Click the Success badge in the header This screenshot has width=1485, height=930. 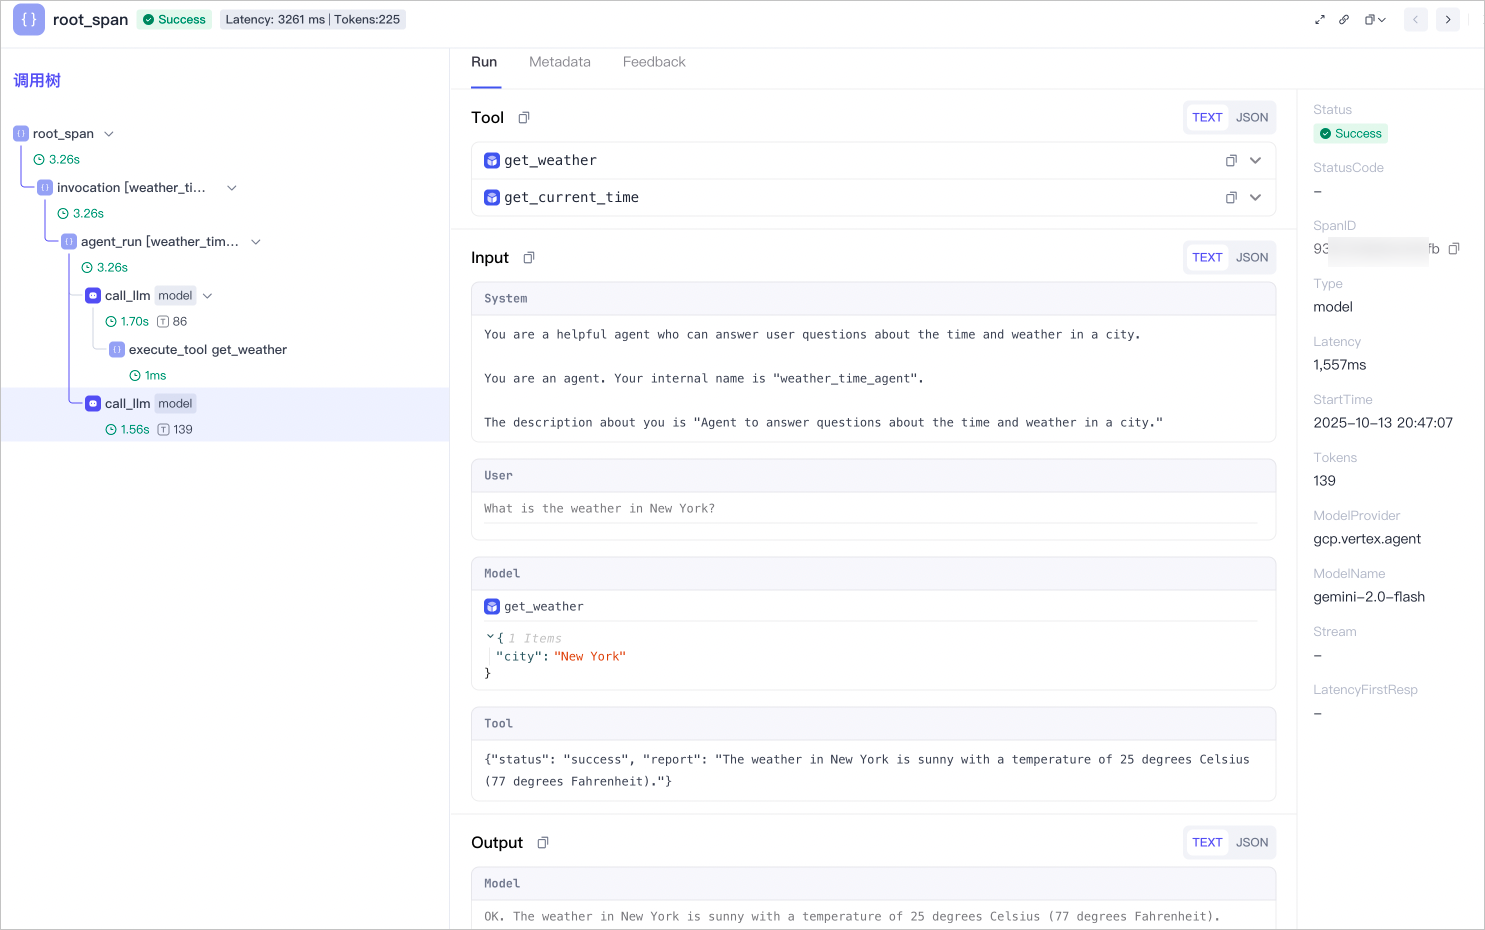click(x=174, y=19)
